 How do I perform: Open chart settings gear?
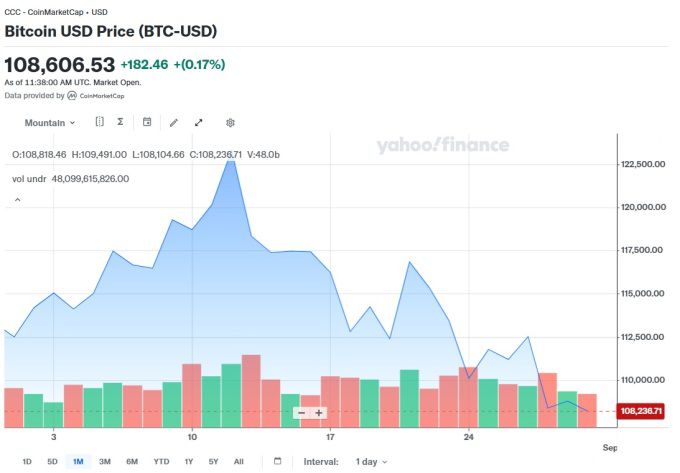click(x=230, y=122)
